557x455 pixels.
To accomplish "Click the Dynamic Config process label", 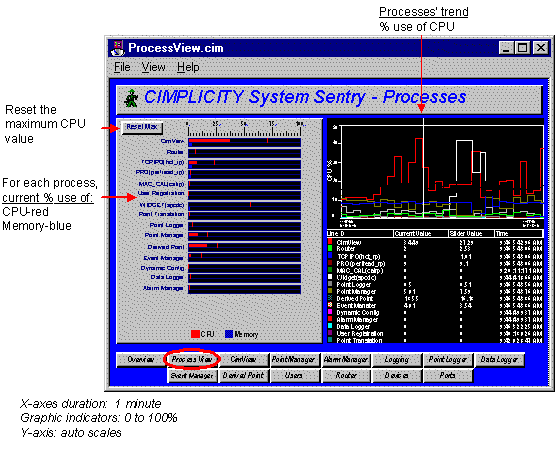I will (x=163, y=268).
